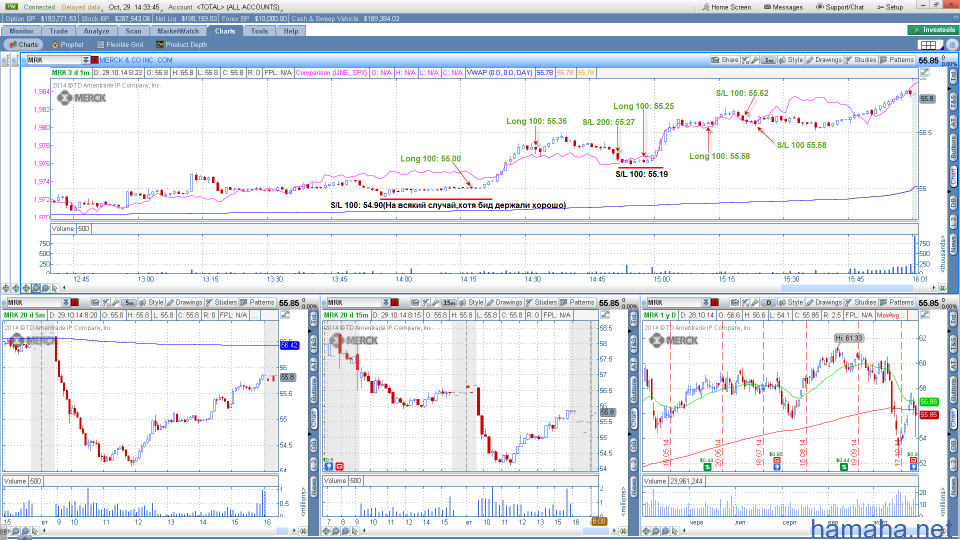Screen dimensions: 960x540
Task: Click the MERCK & CO INC. COM link
Action: click(x=136, y=60)
